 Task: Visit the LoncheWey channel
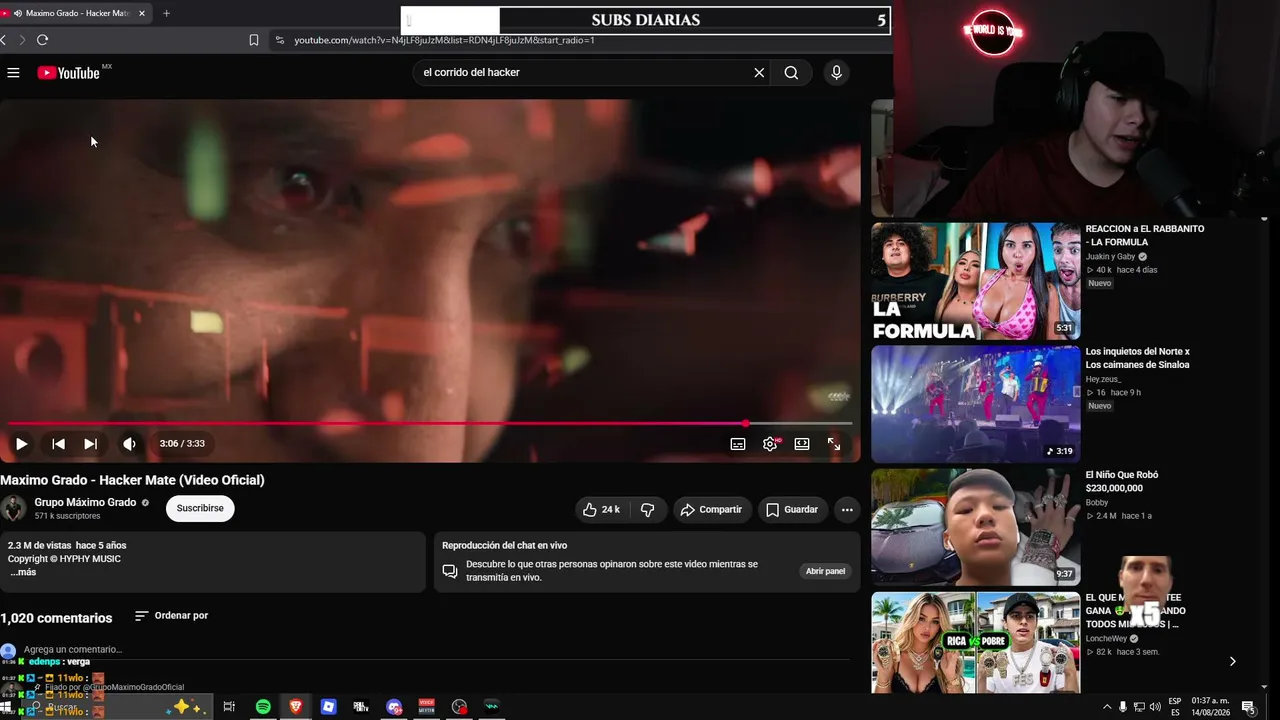coord(1106,639)
